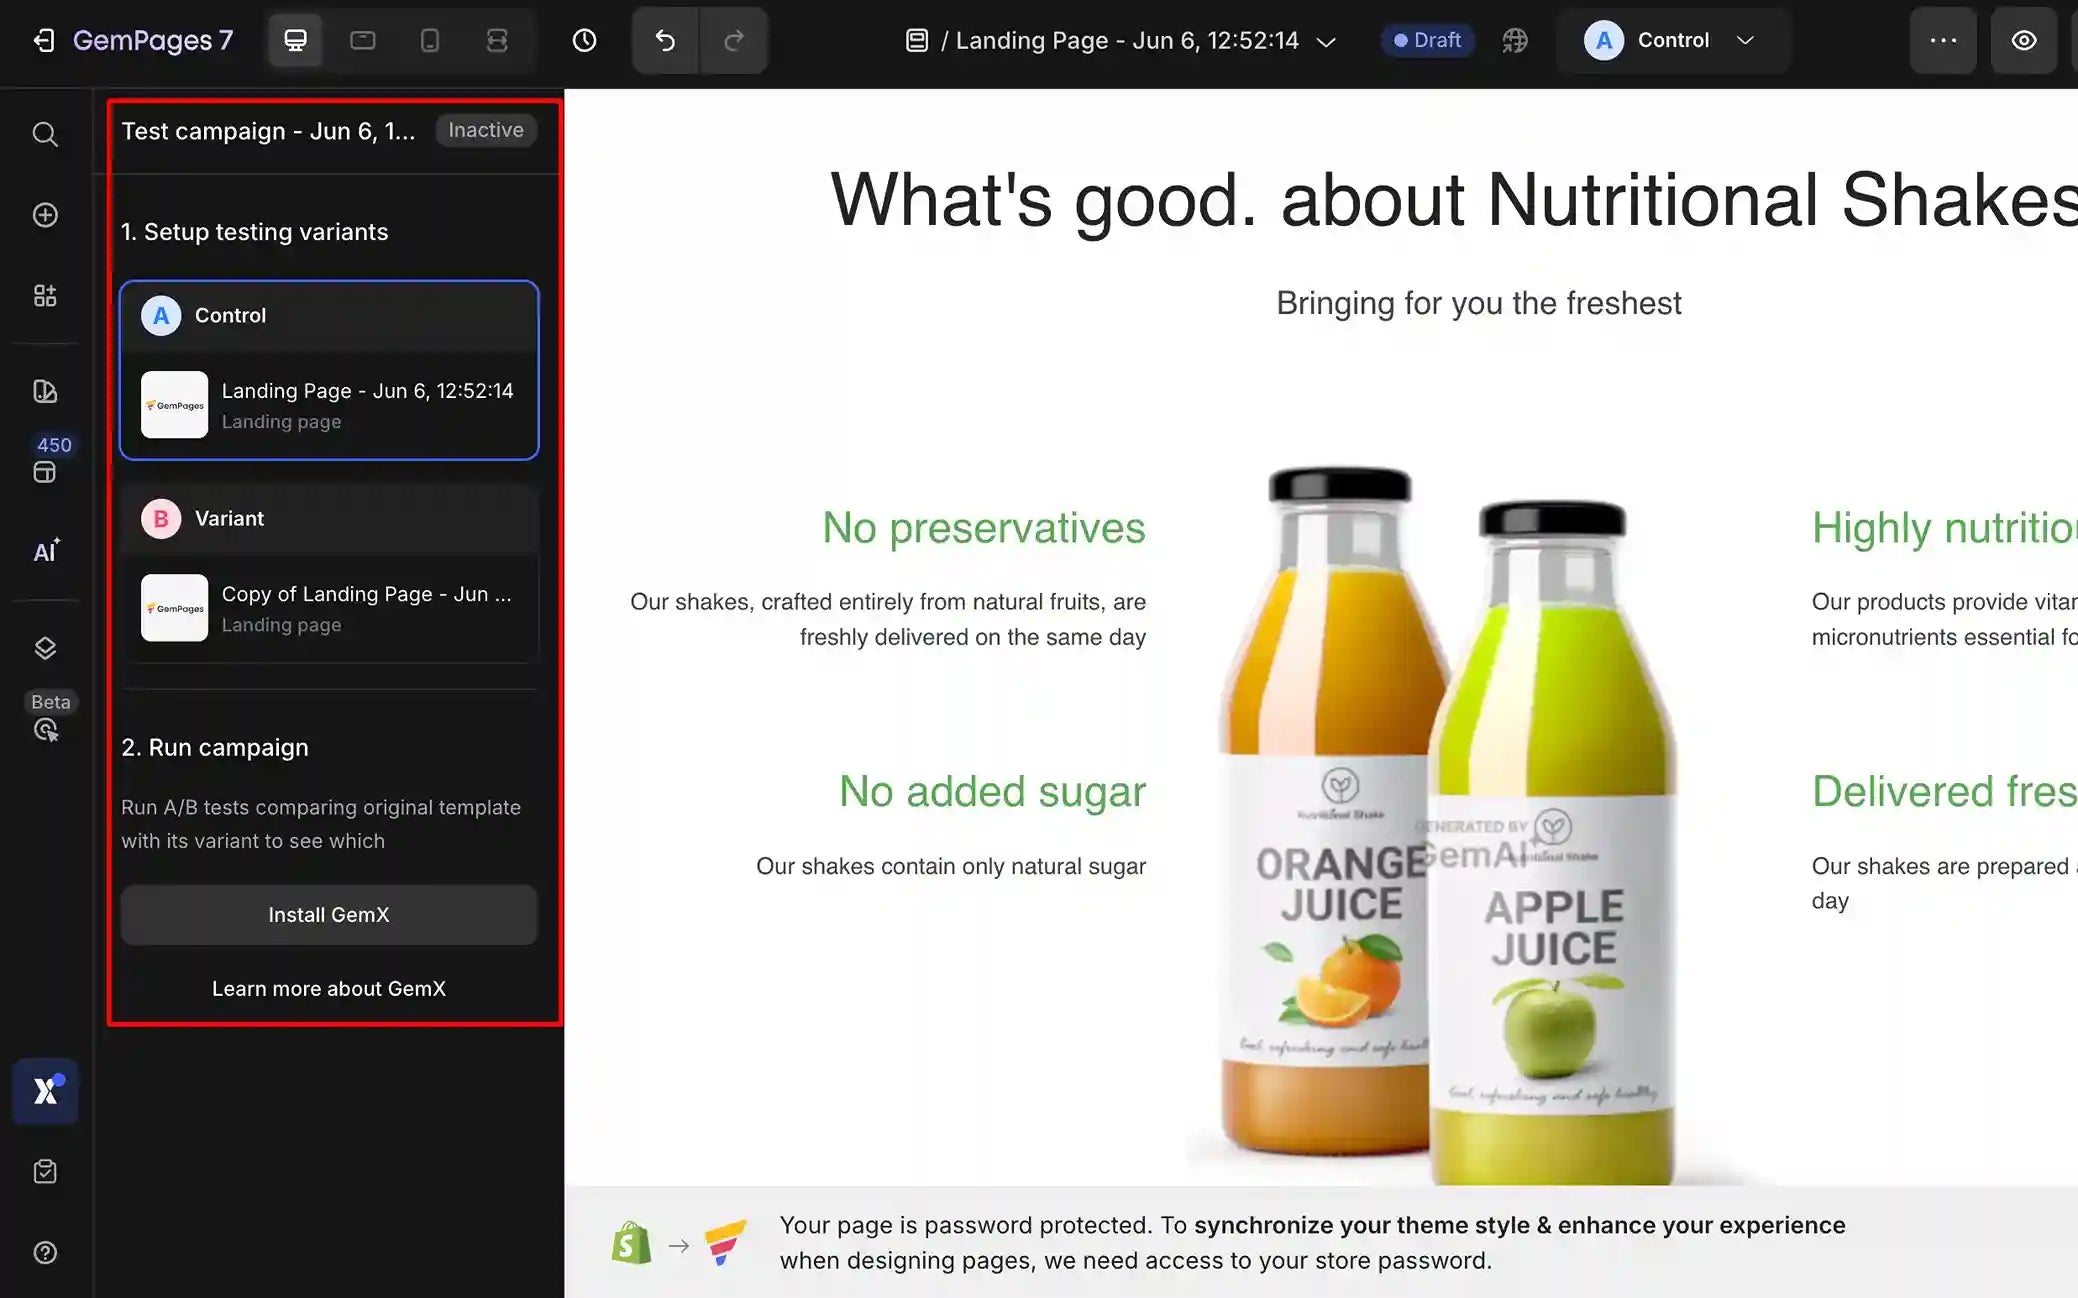Image resolution: width=2078 pixels, height=1298 pixels.
Task: Open Copy of Landing Page variant item
Action: pos(329,608)
